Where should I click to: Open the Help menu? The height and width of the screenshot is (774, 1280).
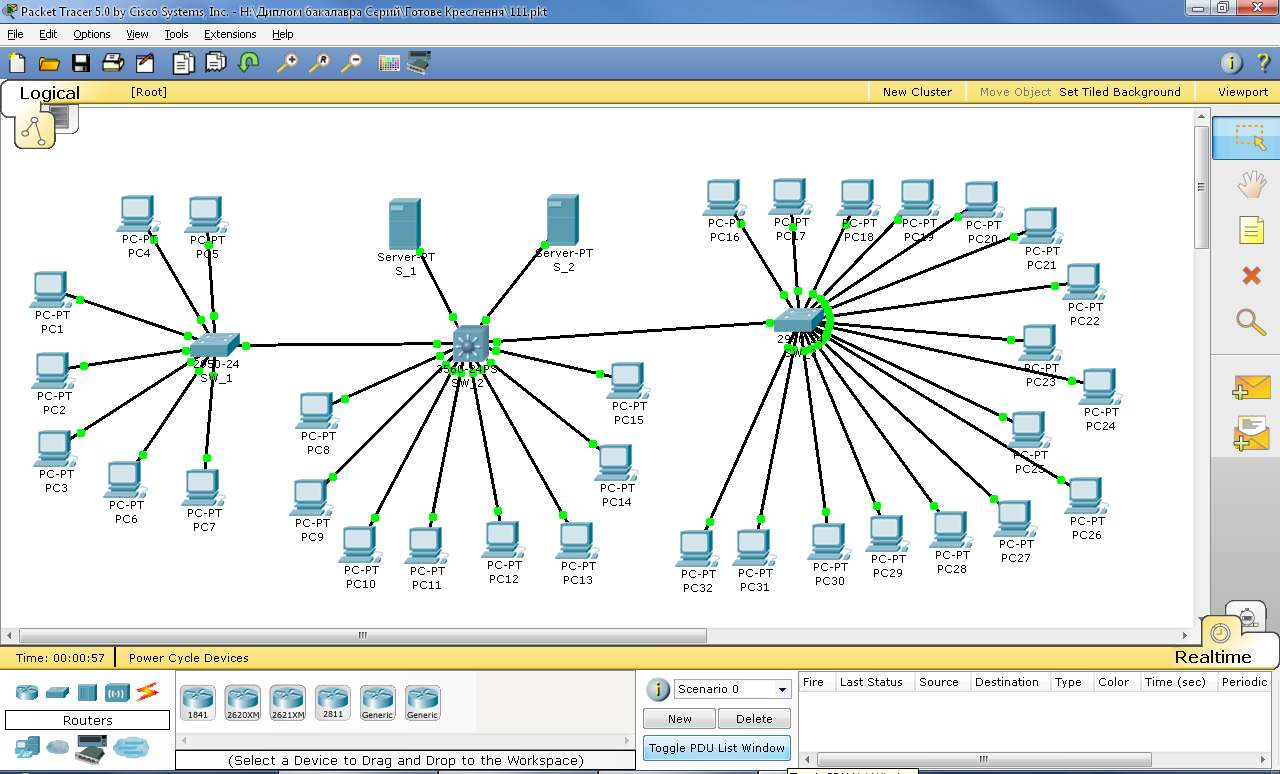tap(283, 34)
